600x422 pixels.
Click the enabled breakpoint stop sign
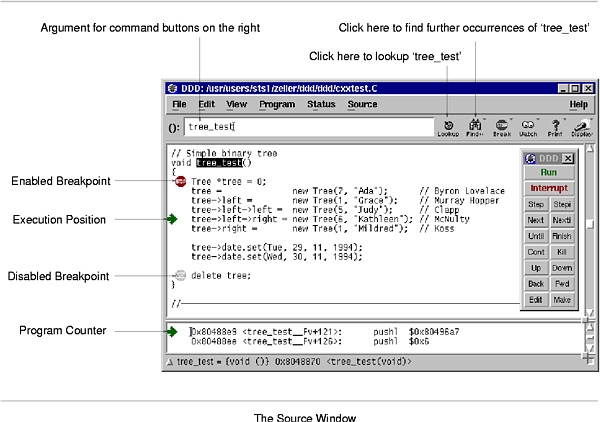click(179, 181)
